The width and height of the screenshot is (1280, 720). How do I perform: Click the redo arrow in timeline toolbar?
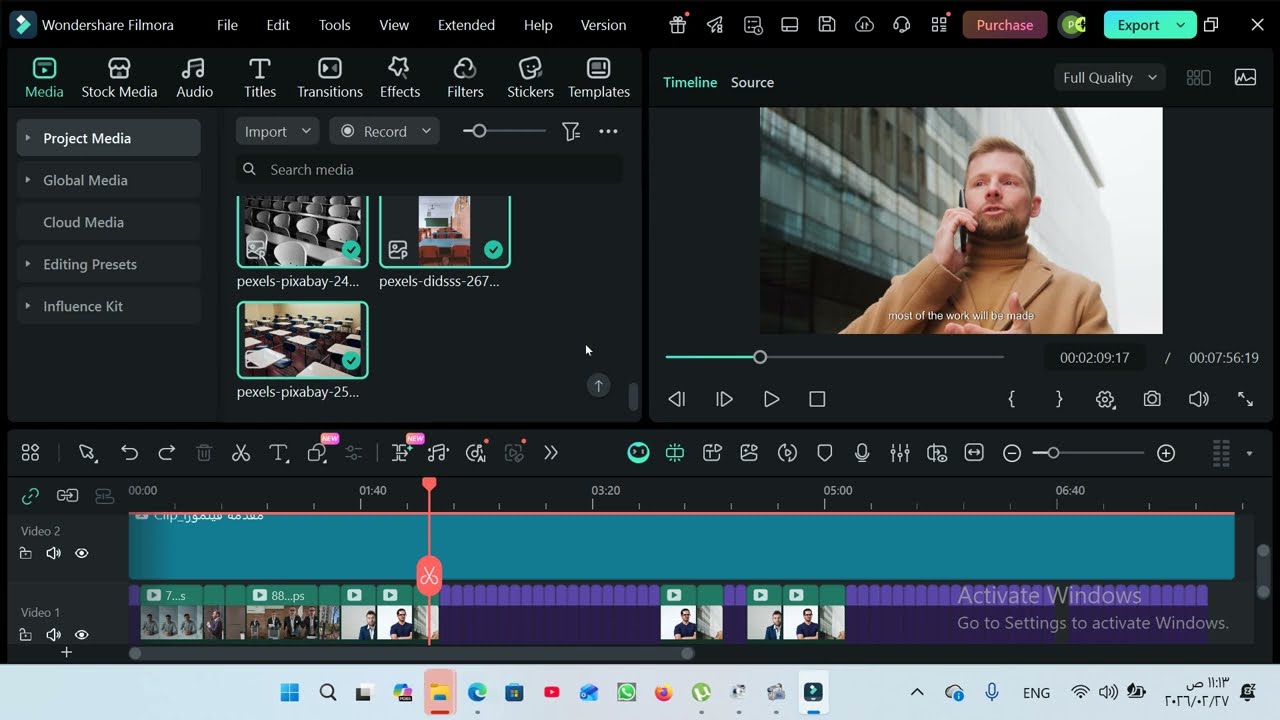(167, 453)
